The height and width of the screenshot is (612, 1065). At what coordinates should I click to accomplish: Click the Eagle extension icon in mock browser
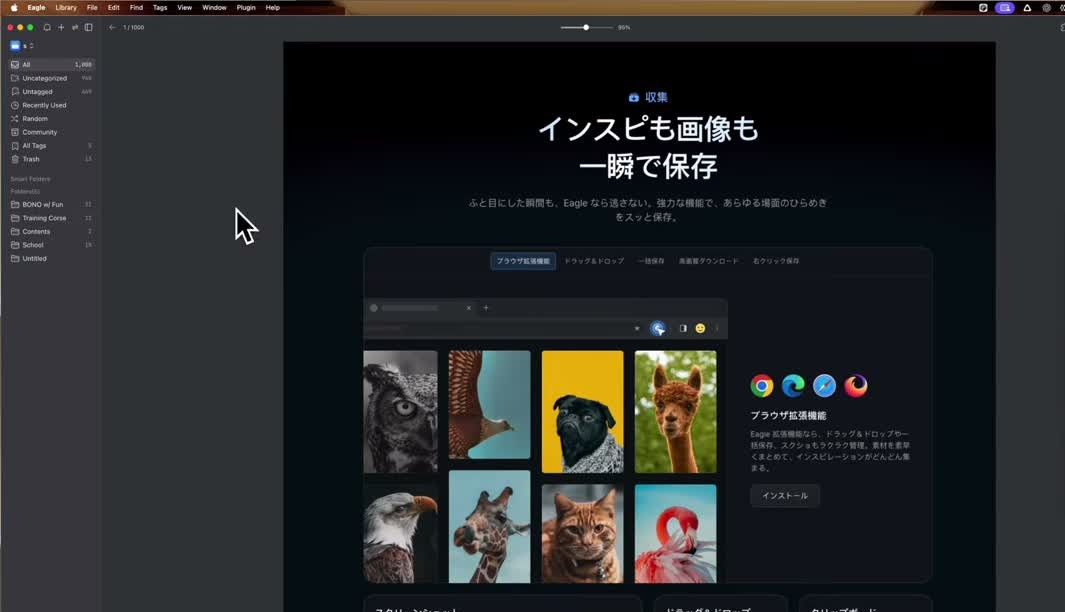point(658,329)
